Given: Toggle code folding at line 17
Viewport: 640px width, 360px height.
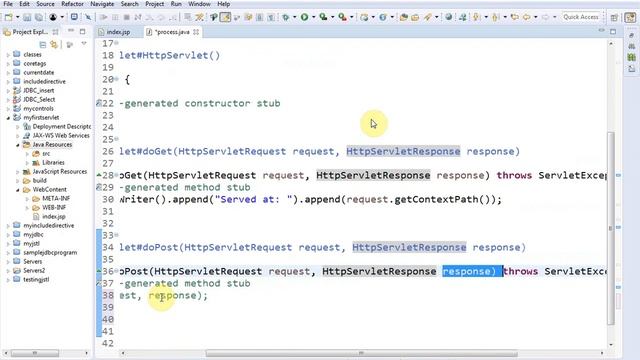Looking at the screenshot, I should point(117,43).
